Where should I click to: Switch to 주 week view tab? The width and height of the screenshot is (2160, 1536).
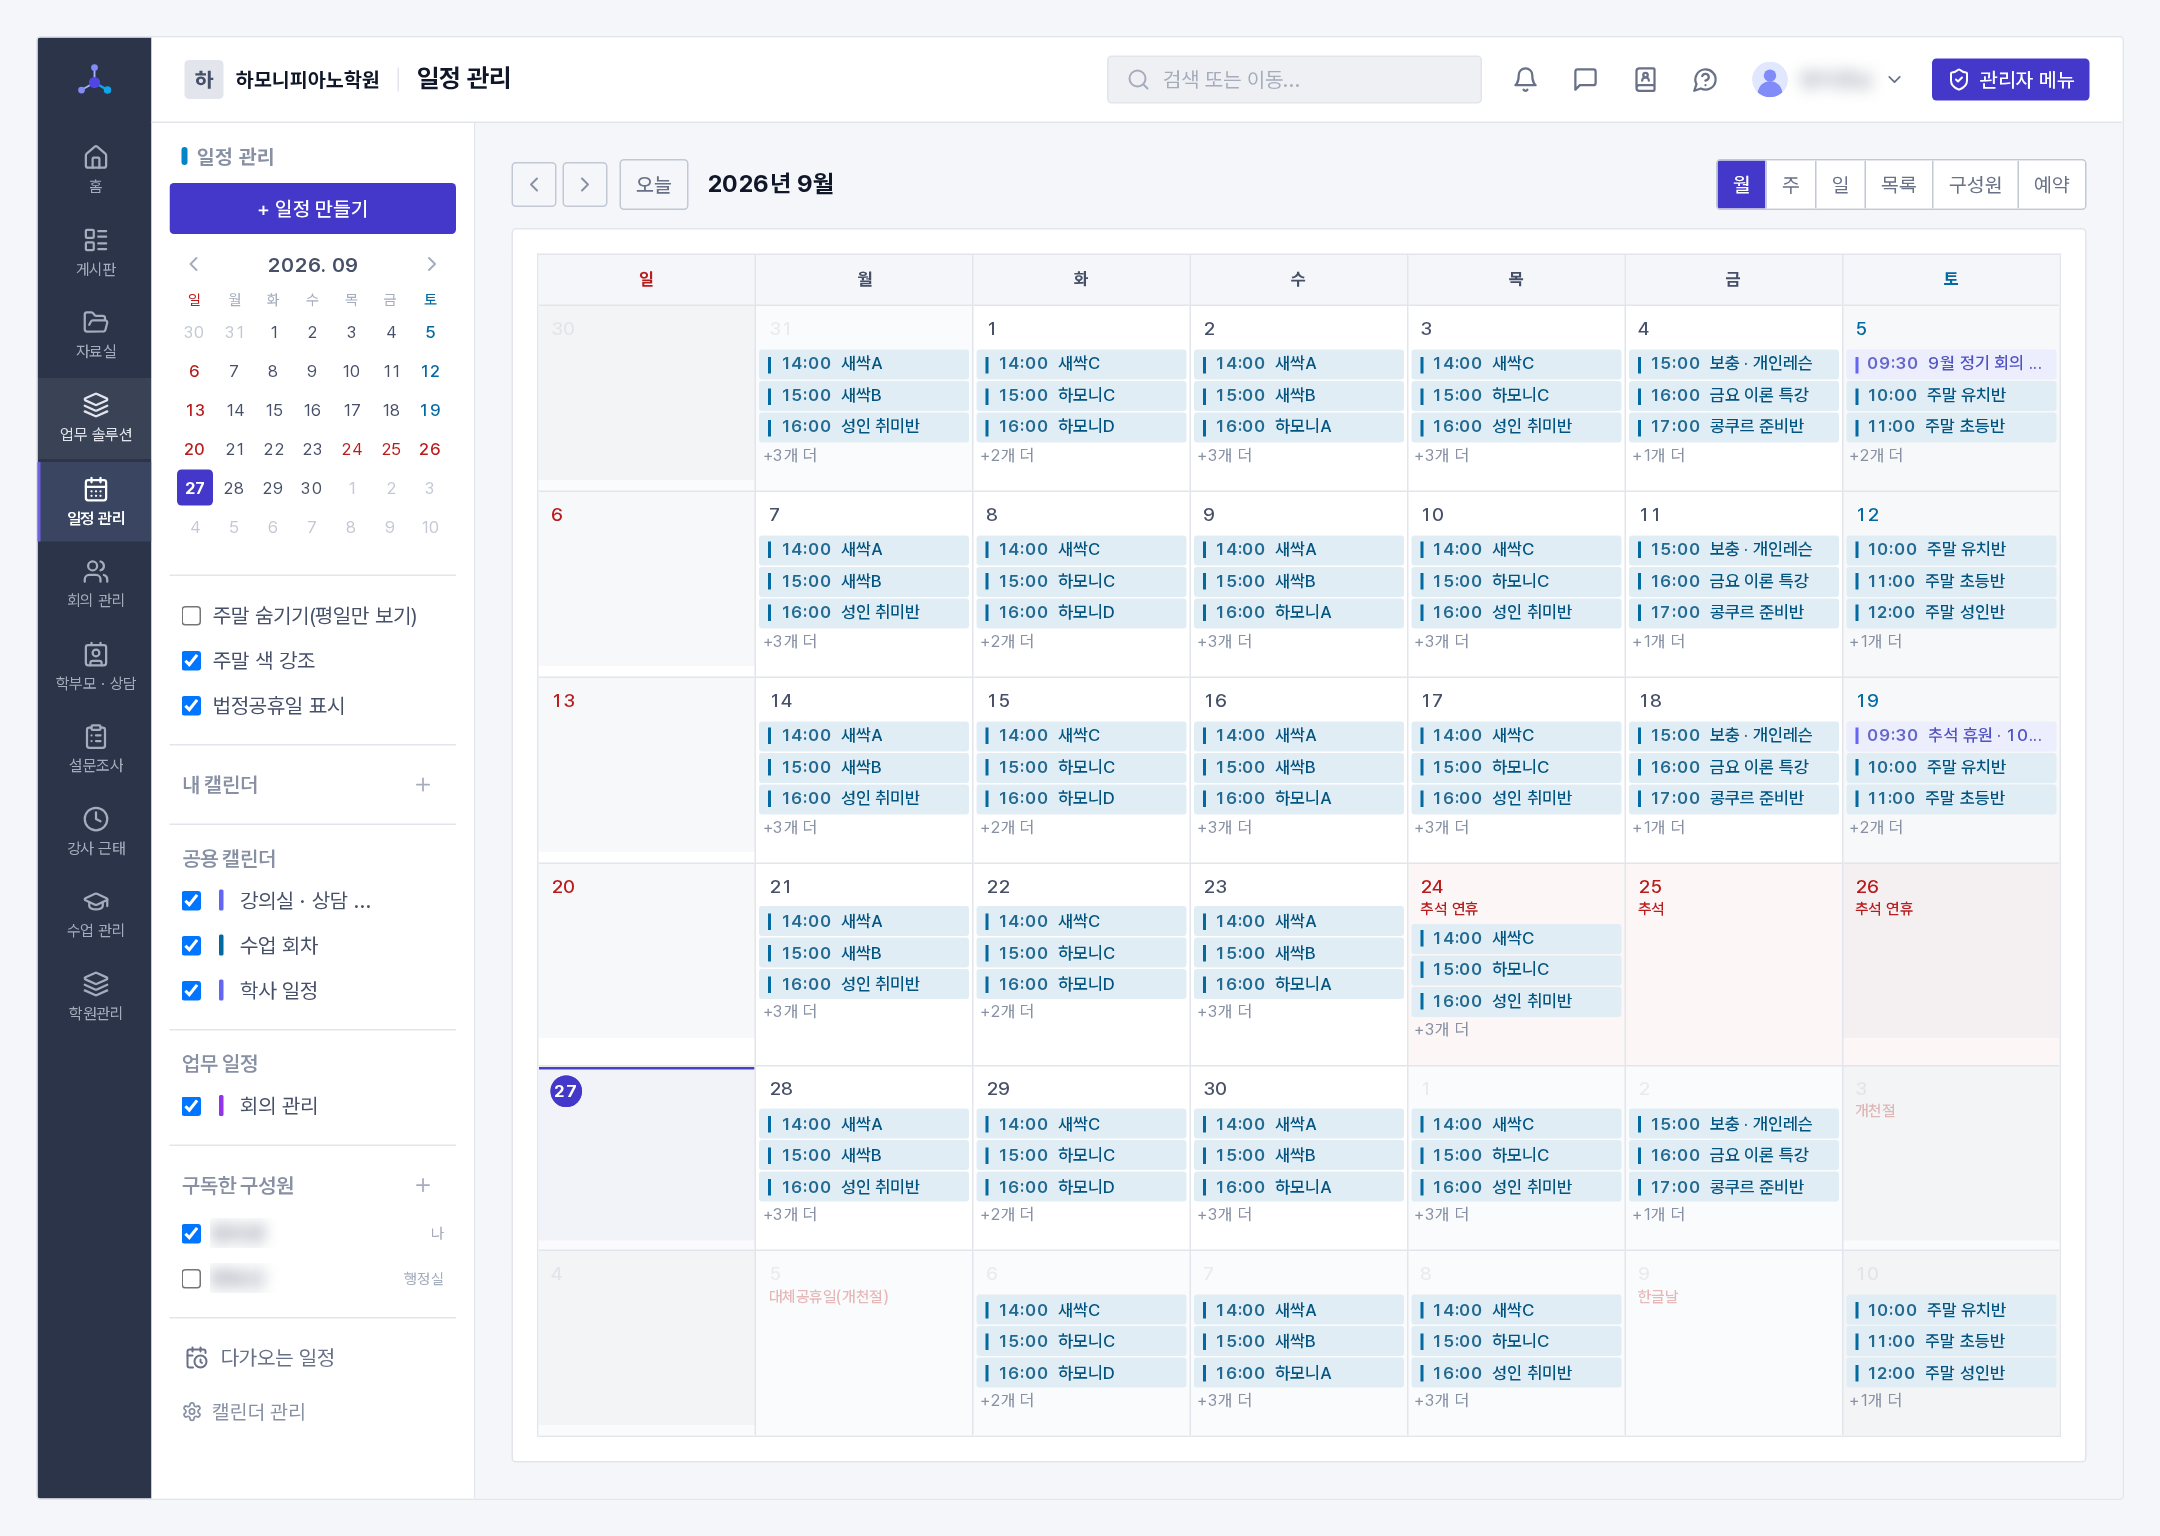(x=1791, y=184)
